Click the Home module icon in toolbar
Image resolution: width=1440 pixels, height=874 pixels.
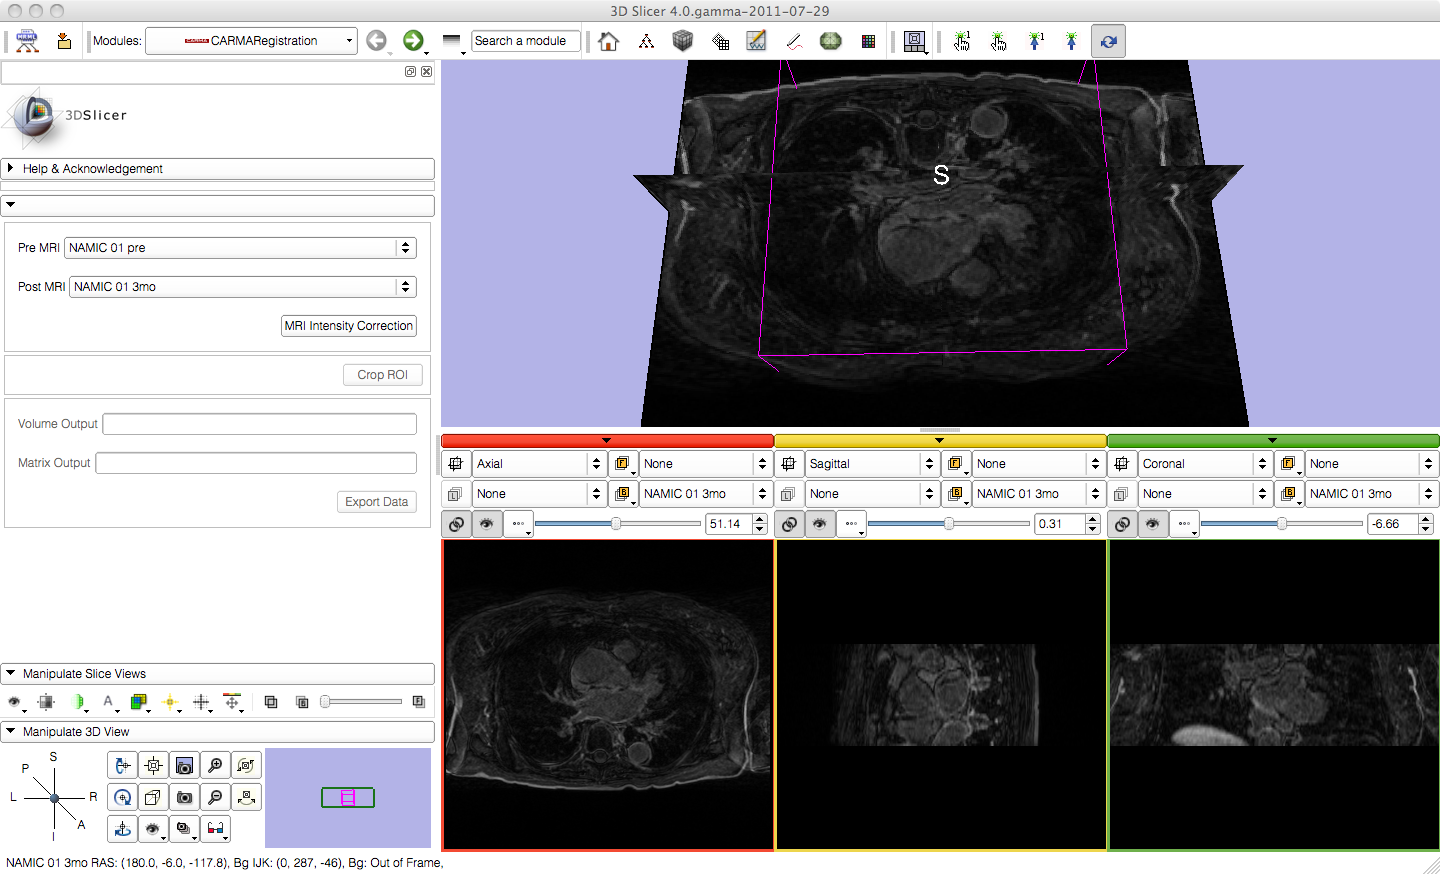[608, 41]
